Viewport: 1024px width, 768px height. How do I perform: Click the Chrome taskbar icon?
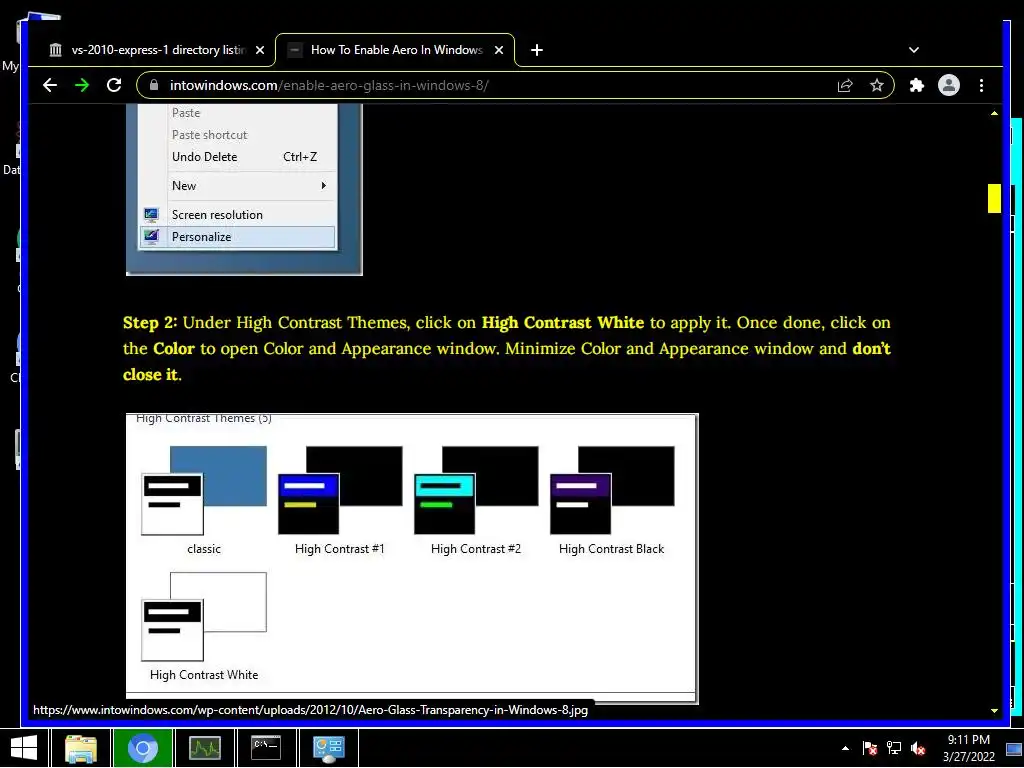click(142, 748)
